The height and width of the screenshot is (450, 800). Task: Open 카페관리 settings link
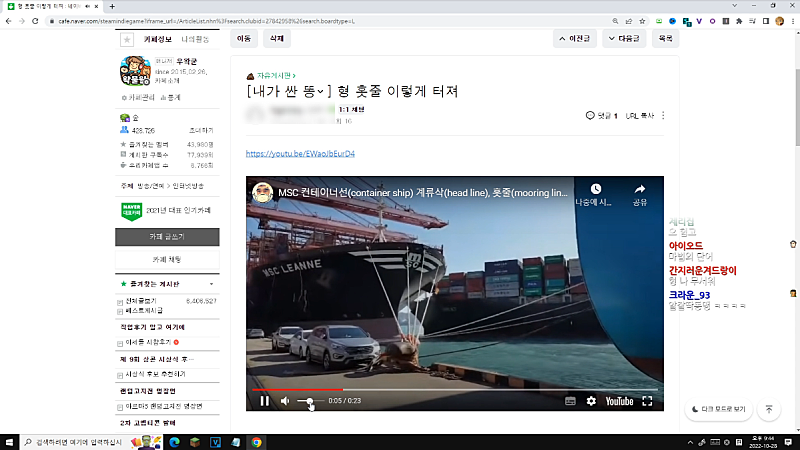coord(138,97)
